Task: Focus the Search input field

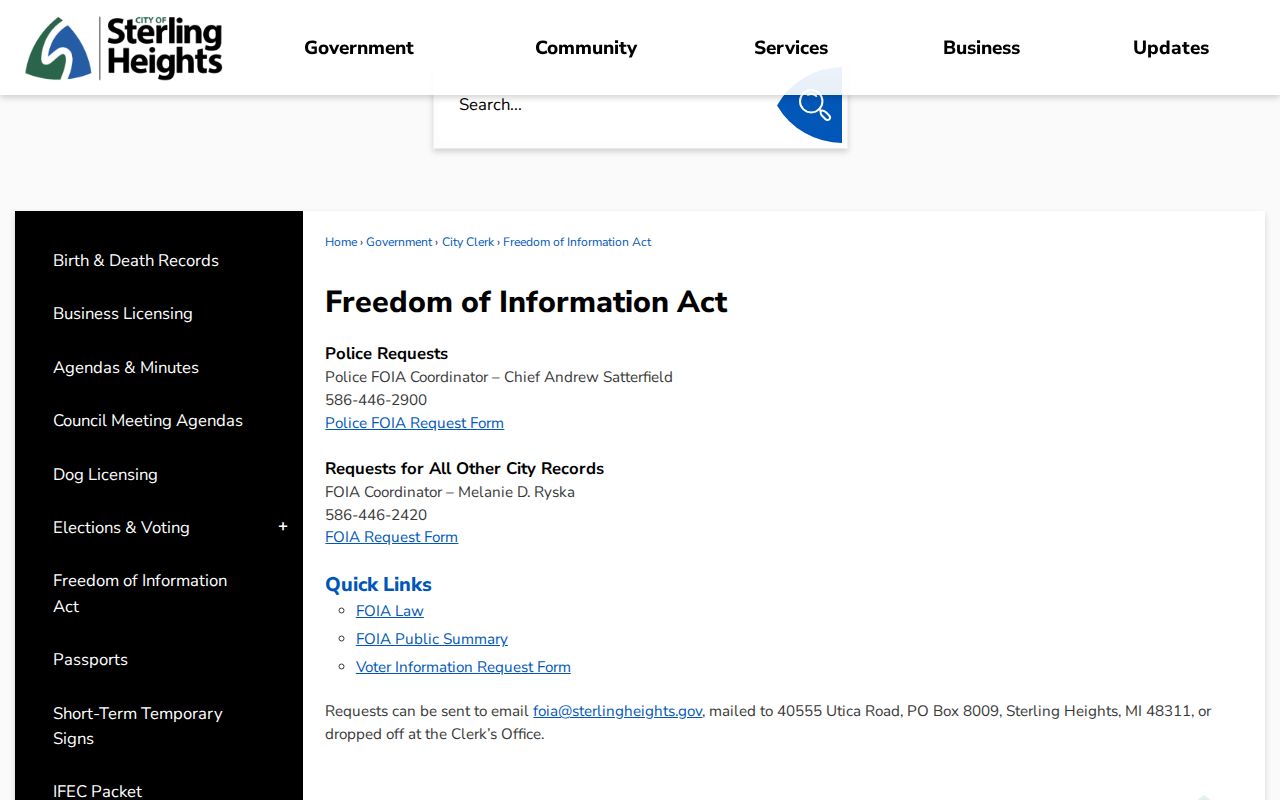Action: coord(605,105)
